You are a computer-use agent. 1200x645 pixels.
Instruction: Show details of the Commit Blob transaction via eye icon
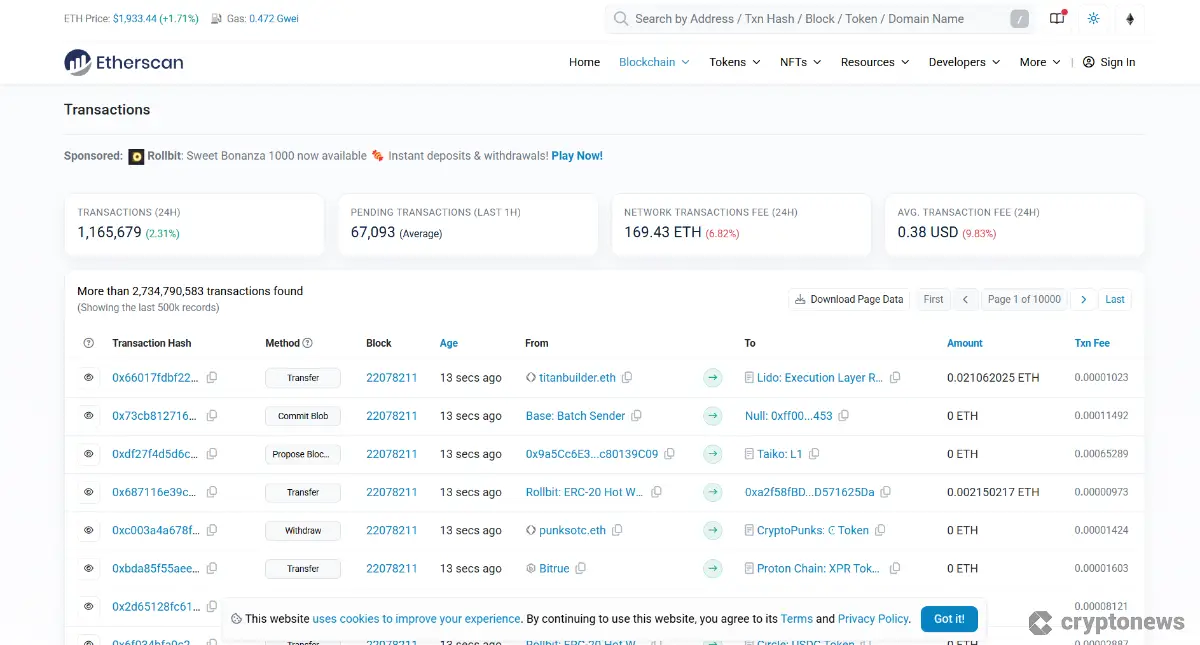(87, 416)
